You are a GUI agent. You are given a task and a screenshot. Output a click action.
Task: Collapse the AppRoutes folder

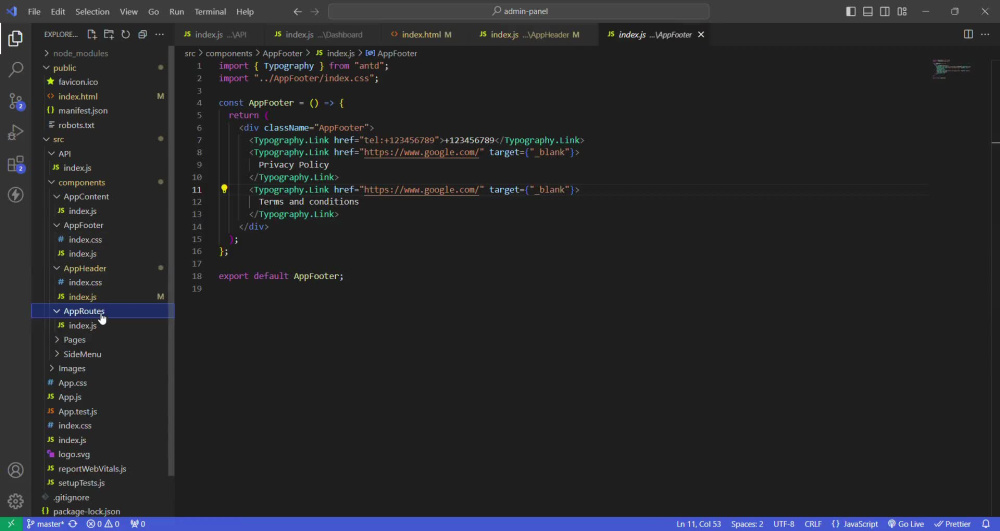[x=83, y=311]
